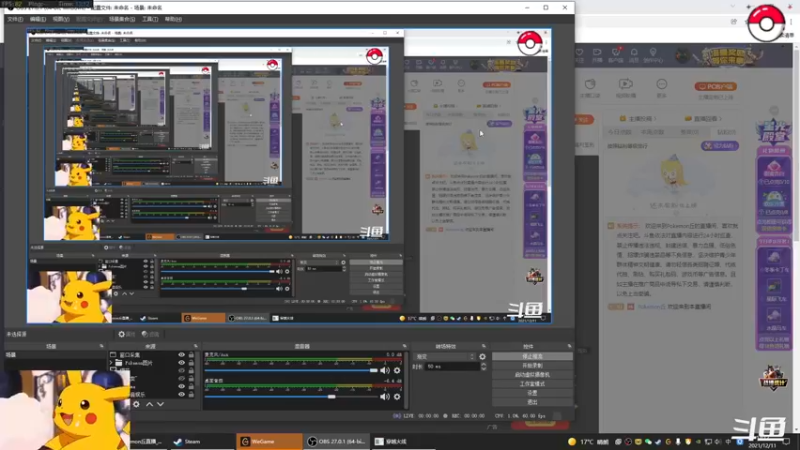
Task: Open source properties with the 属性 gear button
Action: click(127, 334)
